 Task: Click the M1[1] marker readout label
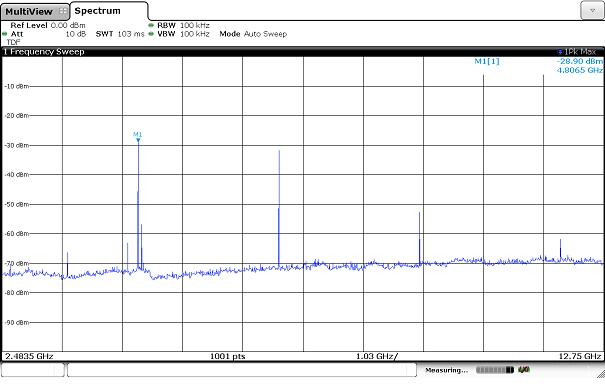click(487, 61)
